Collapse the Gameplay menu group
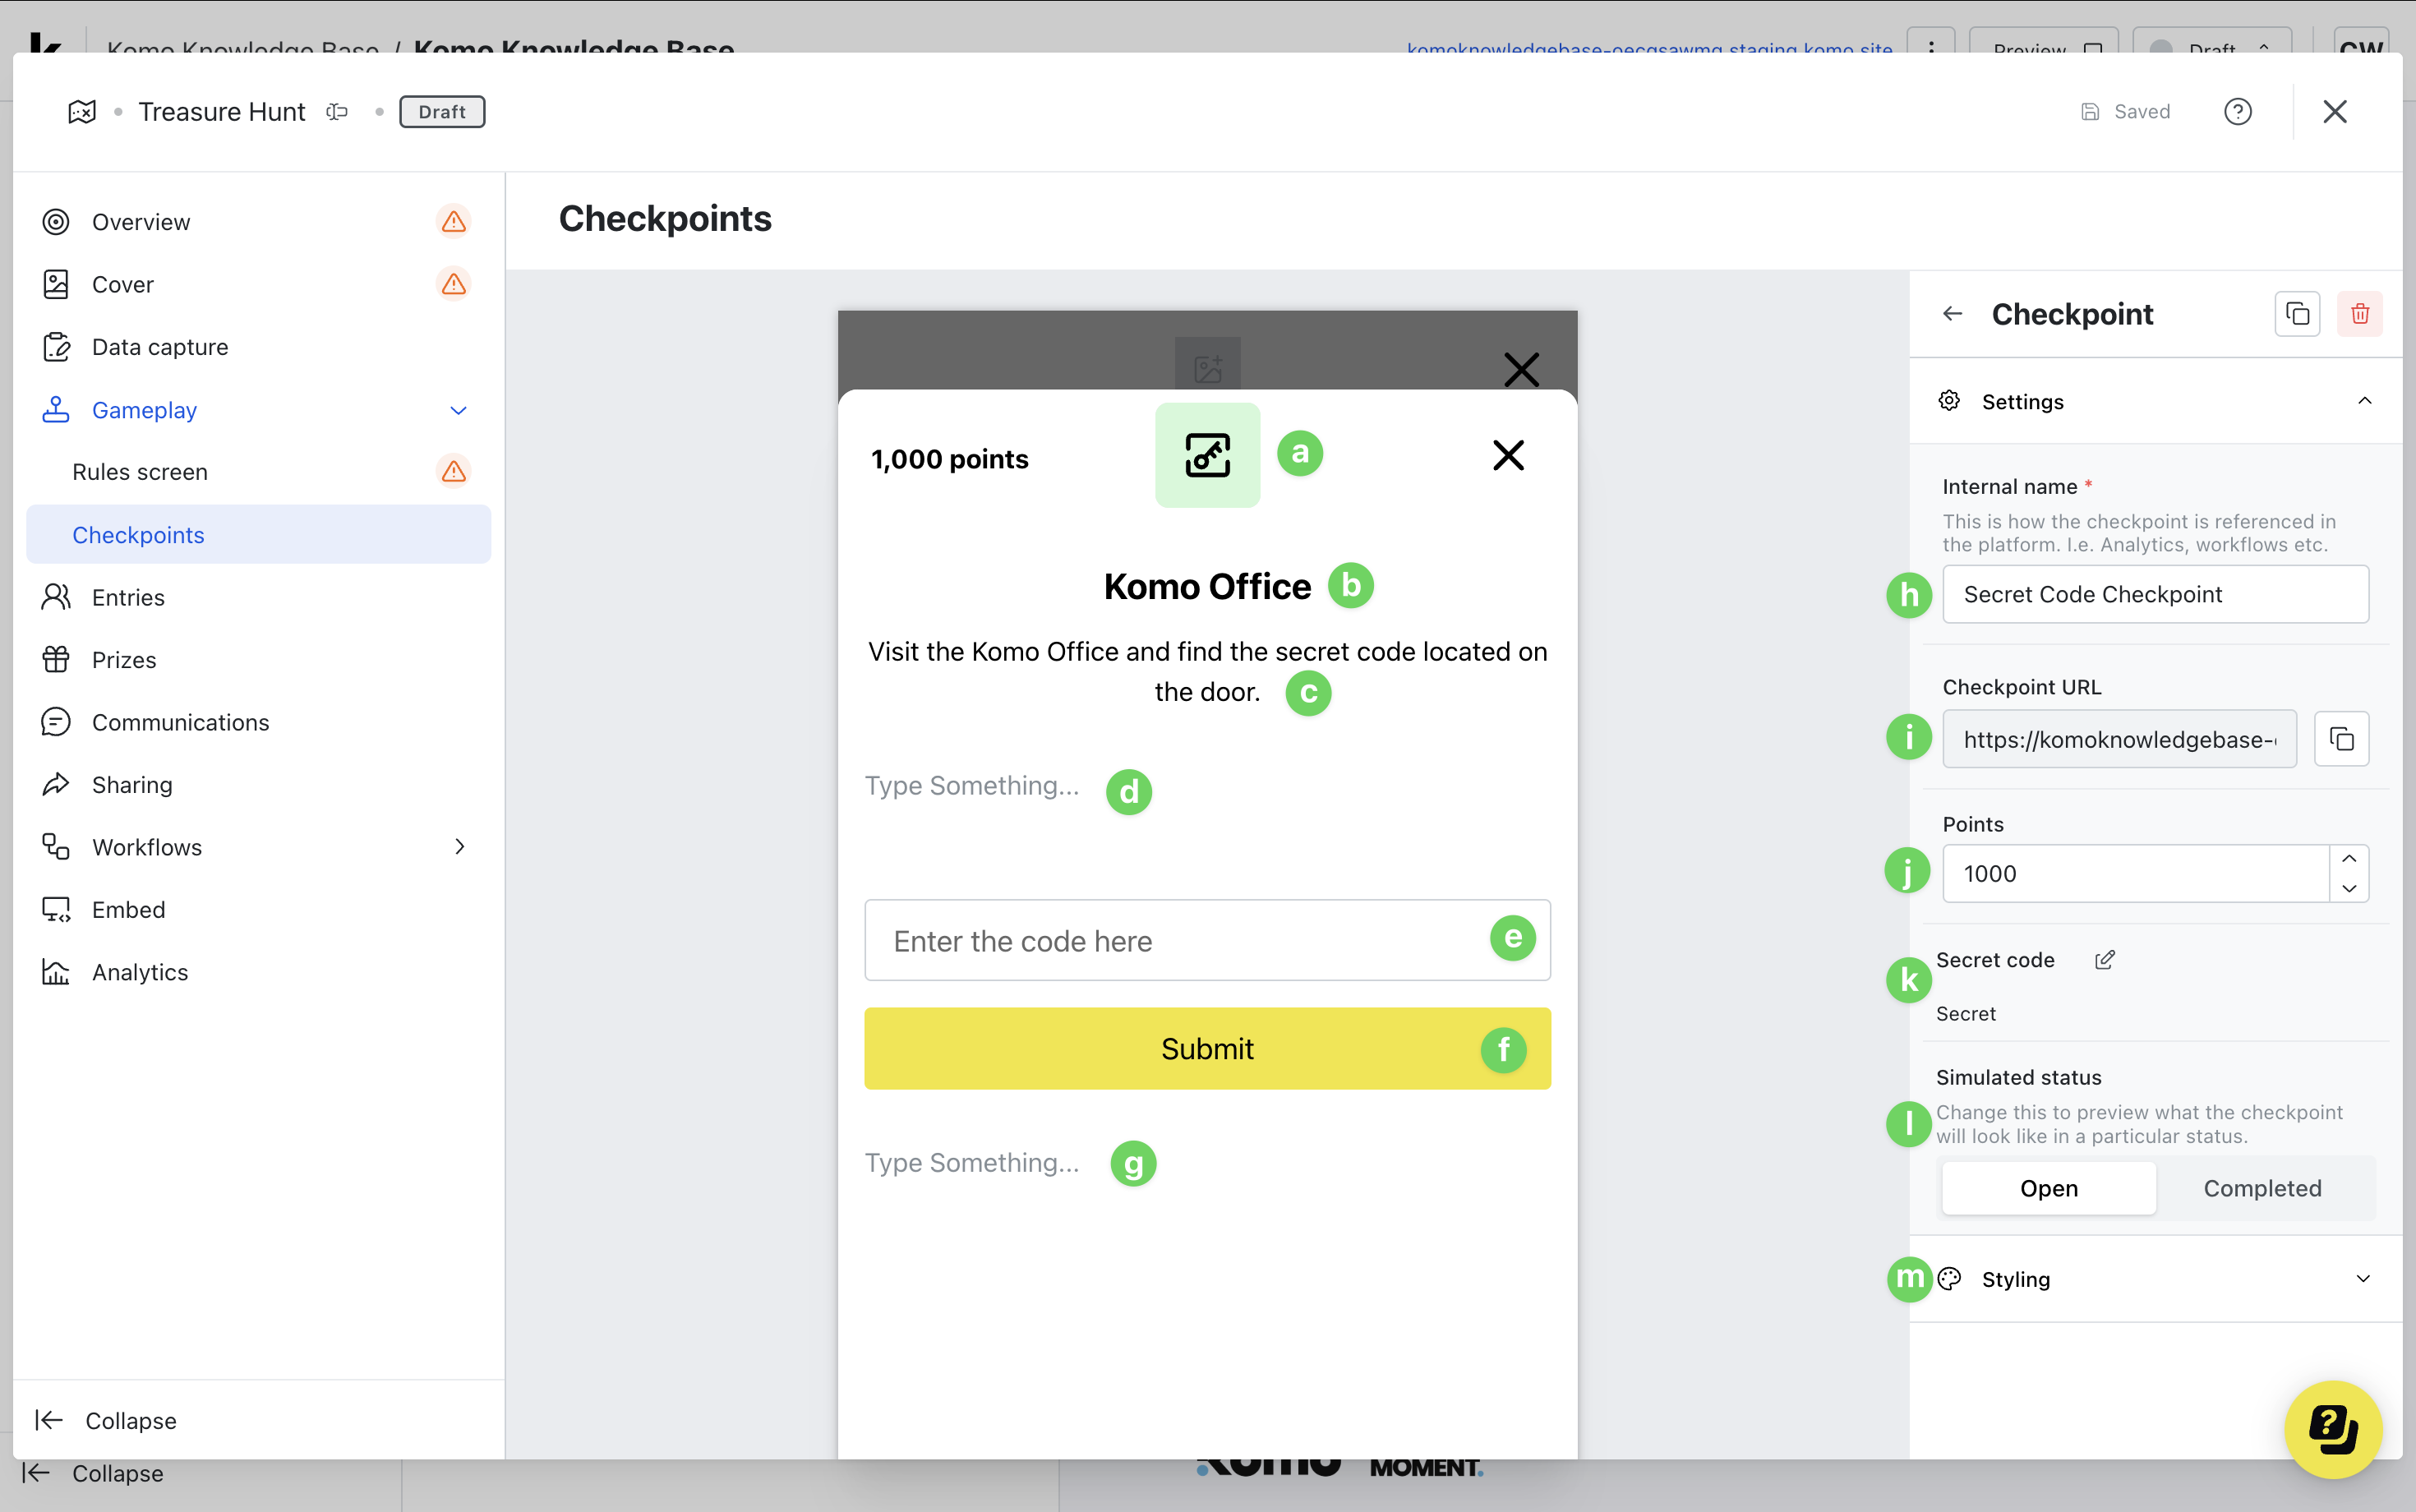Viewport: 2416px width, 1512px height. click(458, 410)
